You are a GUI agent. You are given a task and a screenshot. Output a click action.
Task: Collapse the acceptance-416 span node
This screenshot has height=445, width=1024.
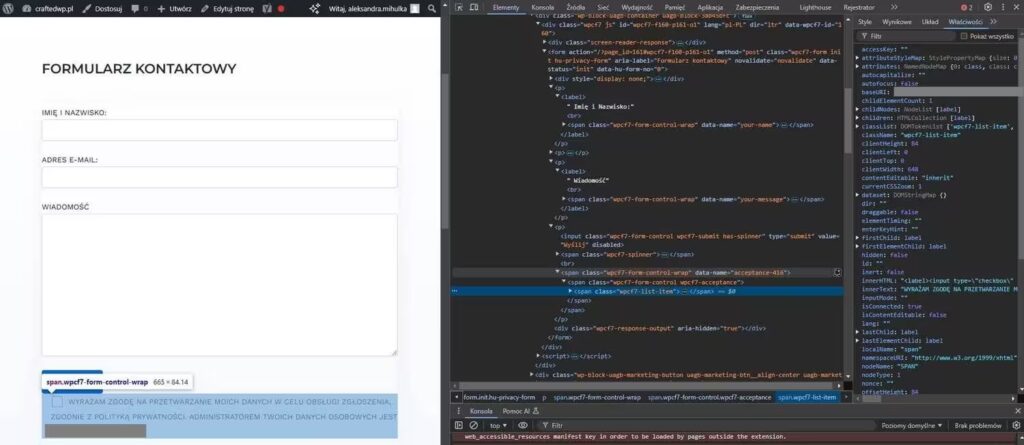pos(558,272)
